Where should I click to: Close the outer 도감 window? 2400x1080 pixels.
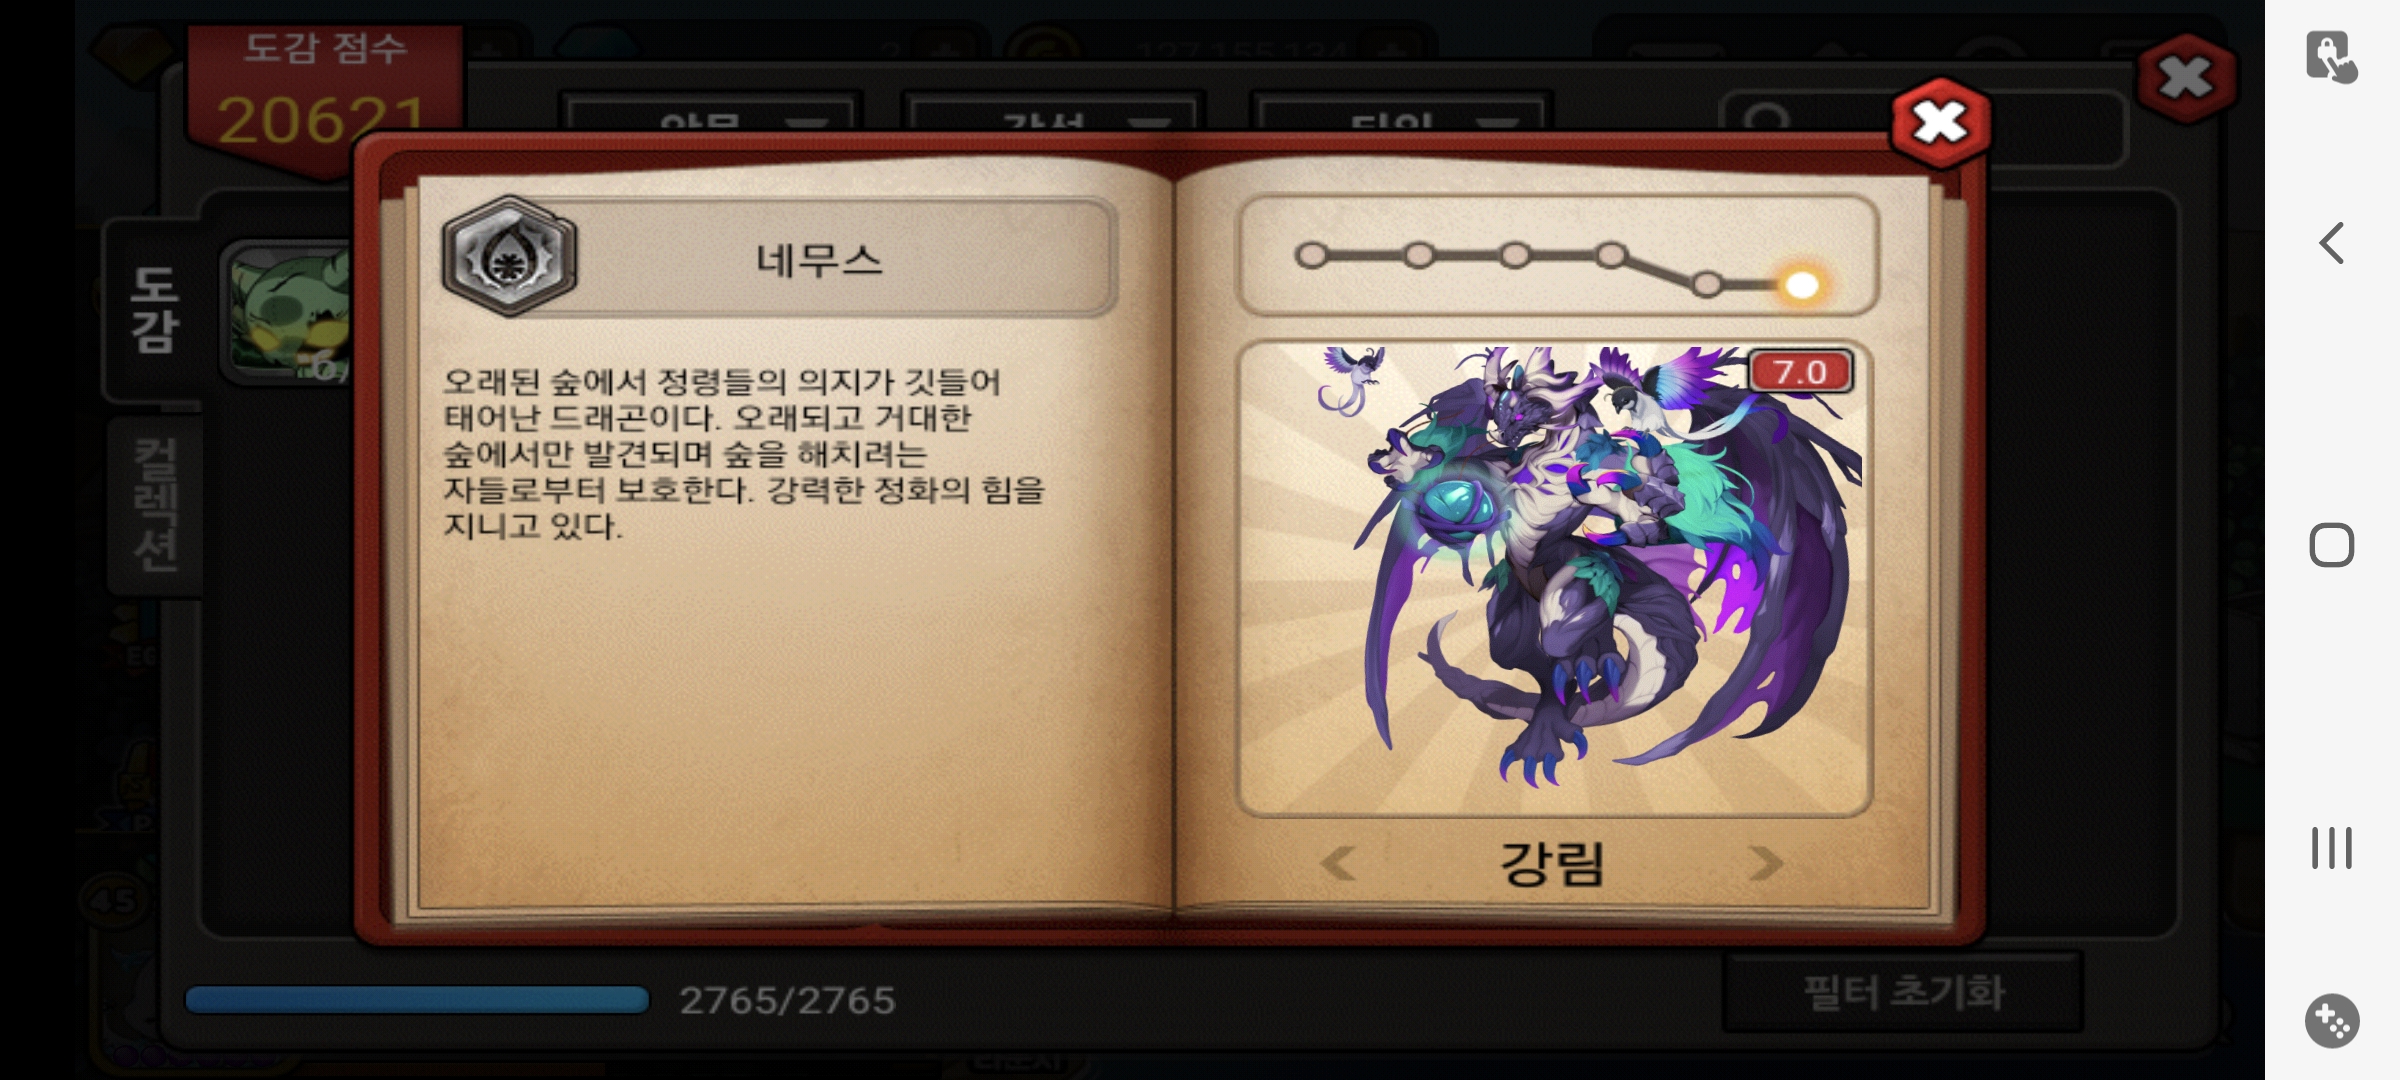click(x=2186, y=78)
